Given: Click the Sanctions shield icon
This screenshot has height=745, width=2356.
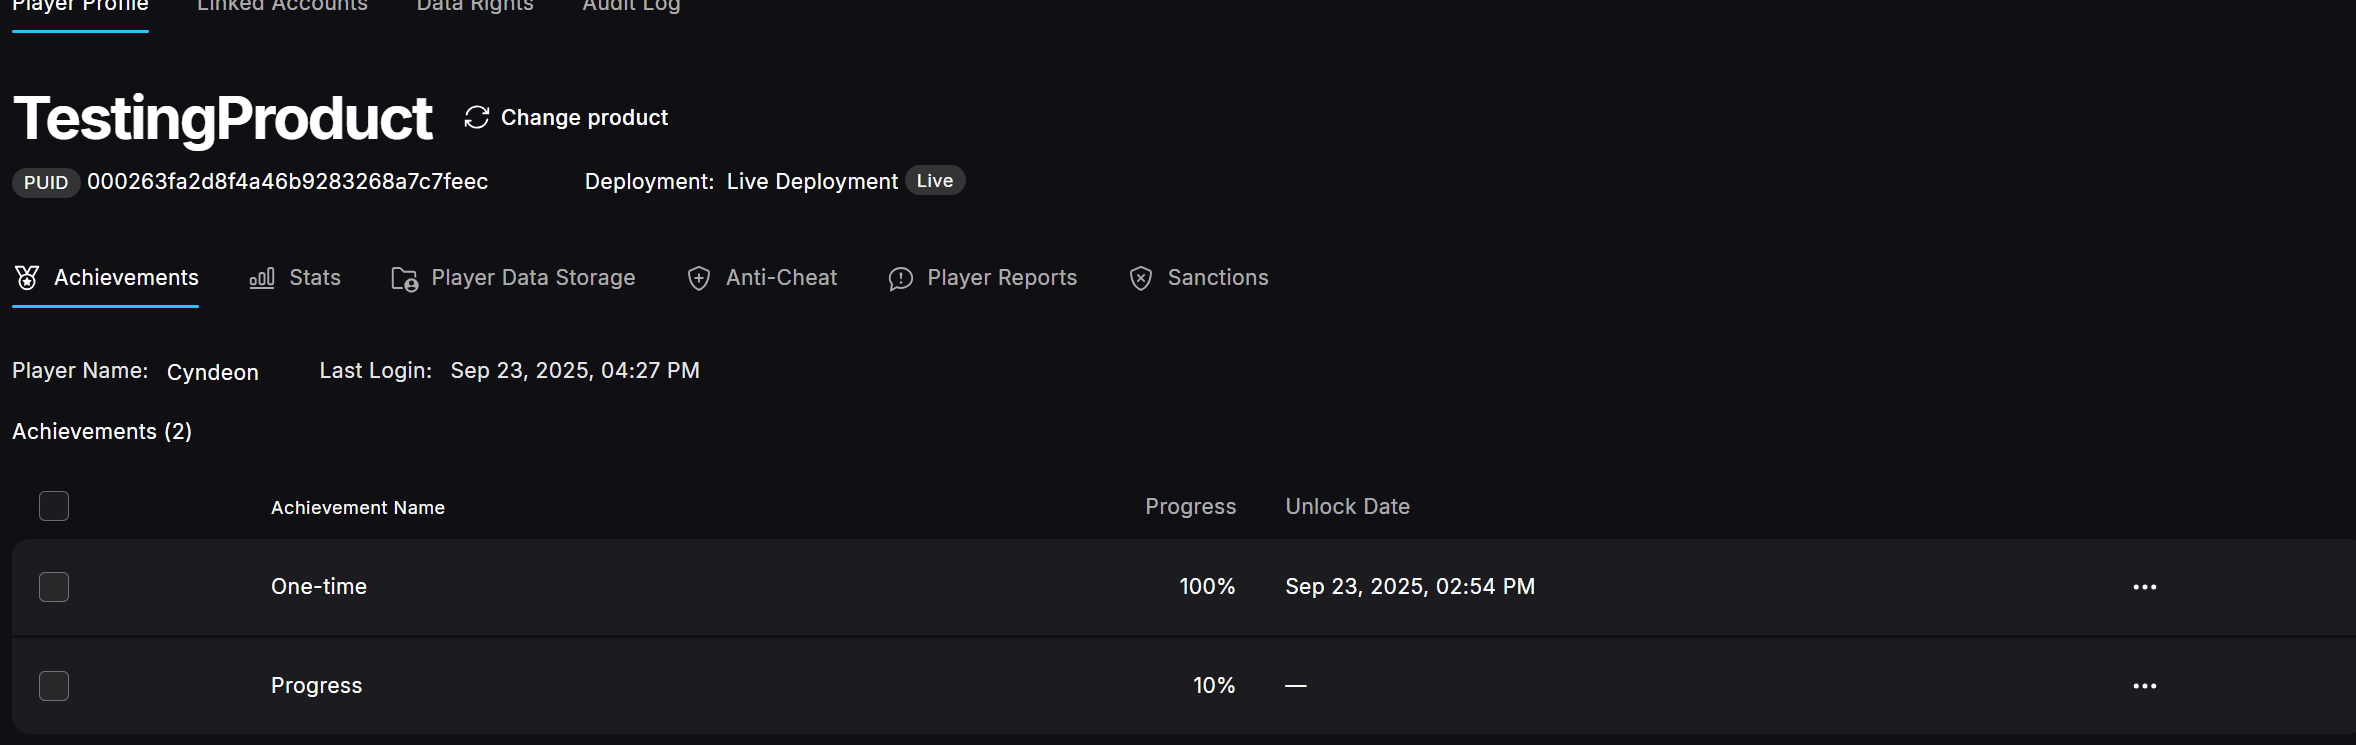Looking at the screenshot, I should [1141, 279].
